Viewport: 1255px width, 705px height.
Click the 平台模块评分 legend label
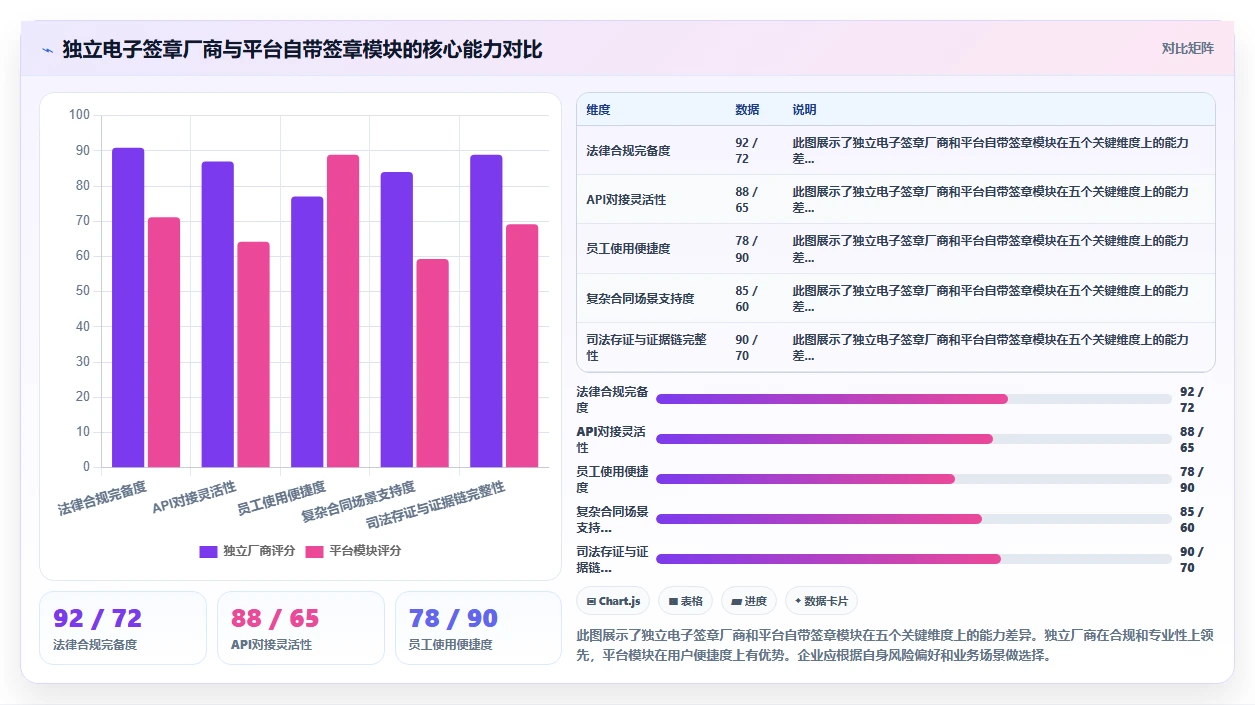tap(365, 551)
